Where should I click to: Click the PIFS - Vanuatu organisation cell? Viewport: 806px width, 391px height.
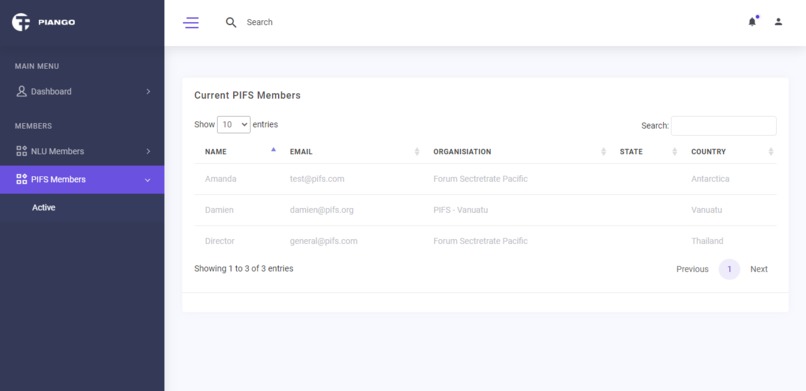(461, 210)
